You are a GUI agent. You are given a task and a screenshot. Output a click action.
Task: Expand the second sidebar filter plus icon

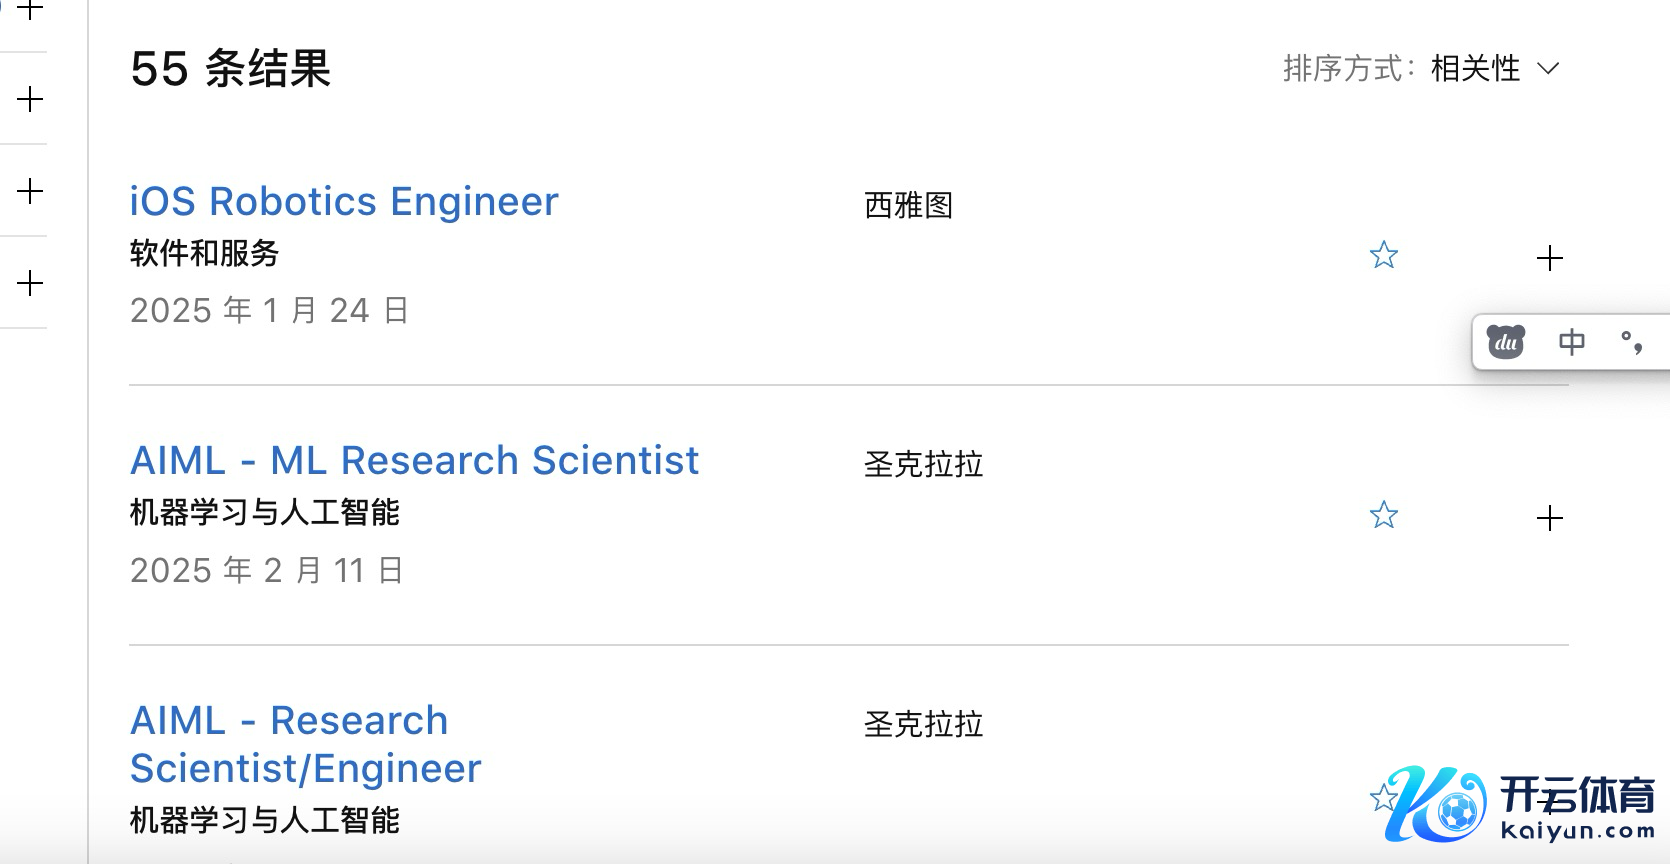point(31,99)
